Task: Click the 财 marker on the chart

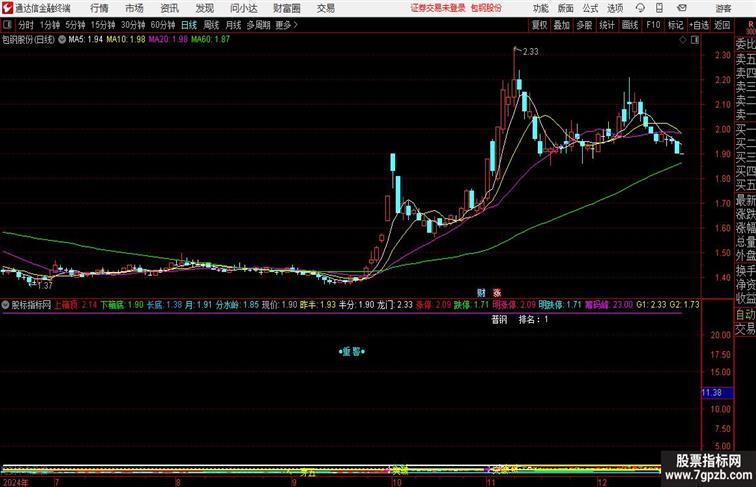Action: (x=481, y=293)
